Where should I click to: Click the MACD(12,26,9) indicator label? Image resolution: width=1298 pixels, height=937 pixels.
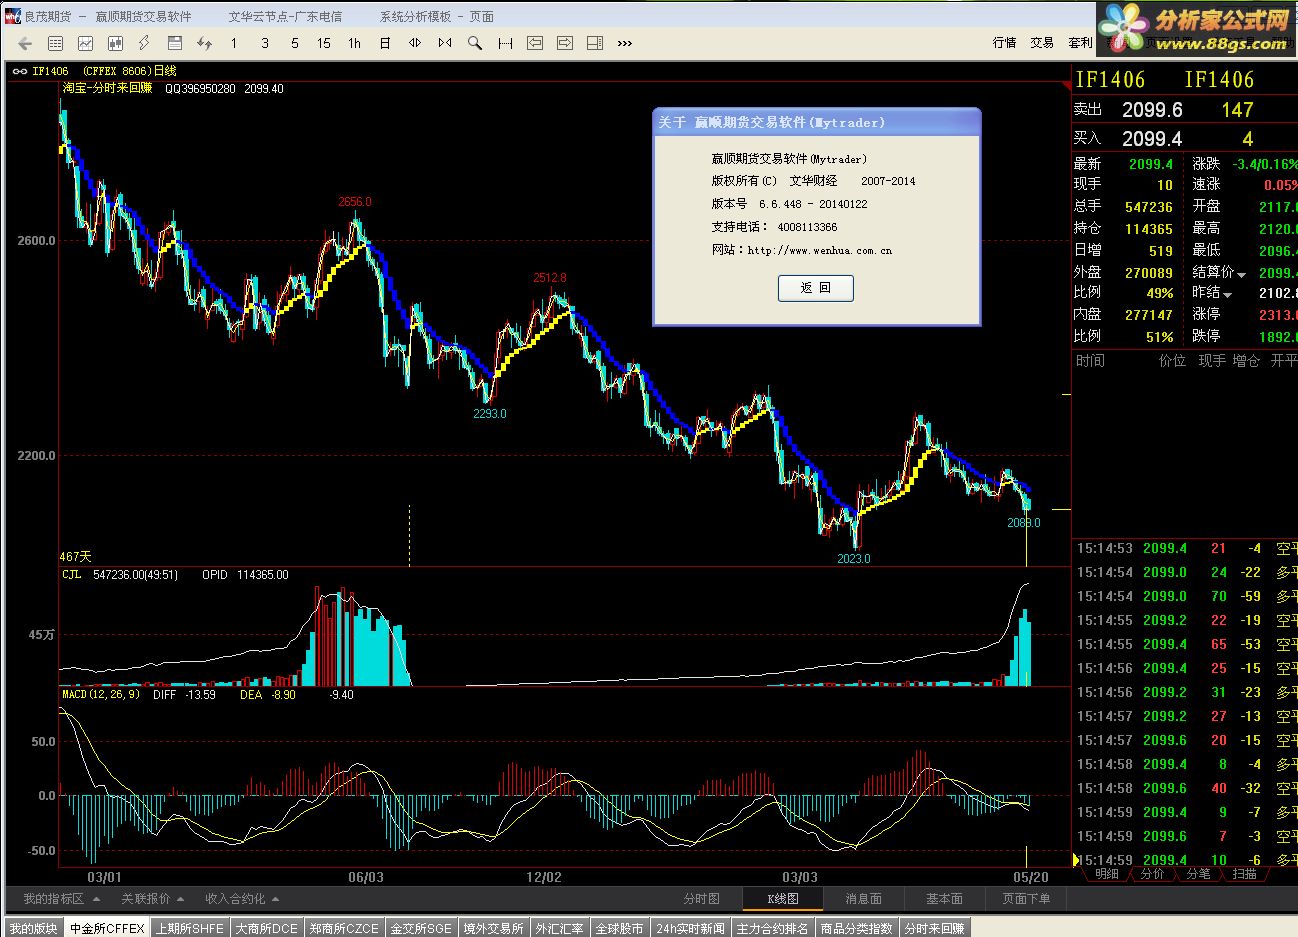coord(101,694)
